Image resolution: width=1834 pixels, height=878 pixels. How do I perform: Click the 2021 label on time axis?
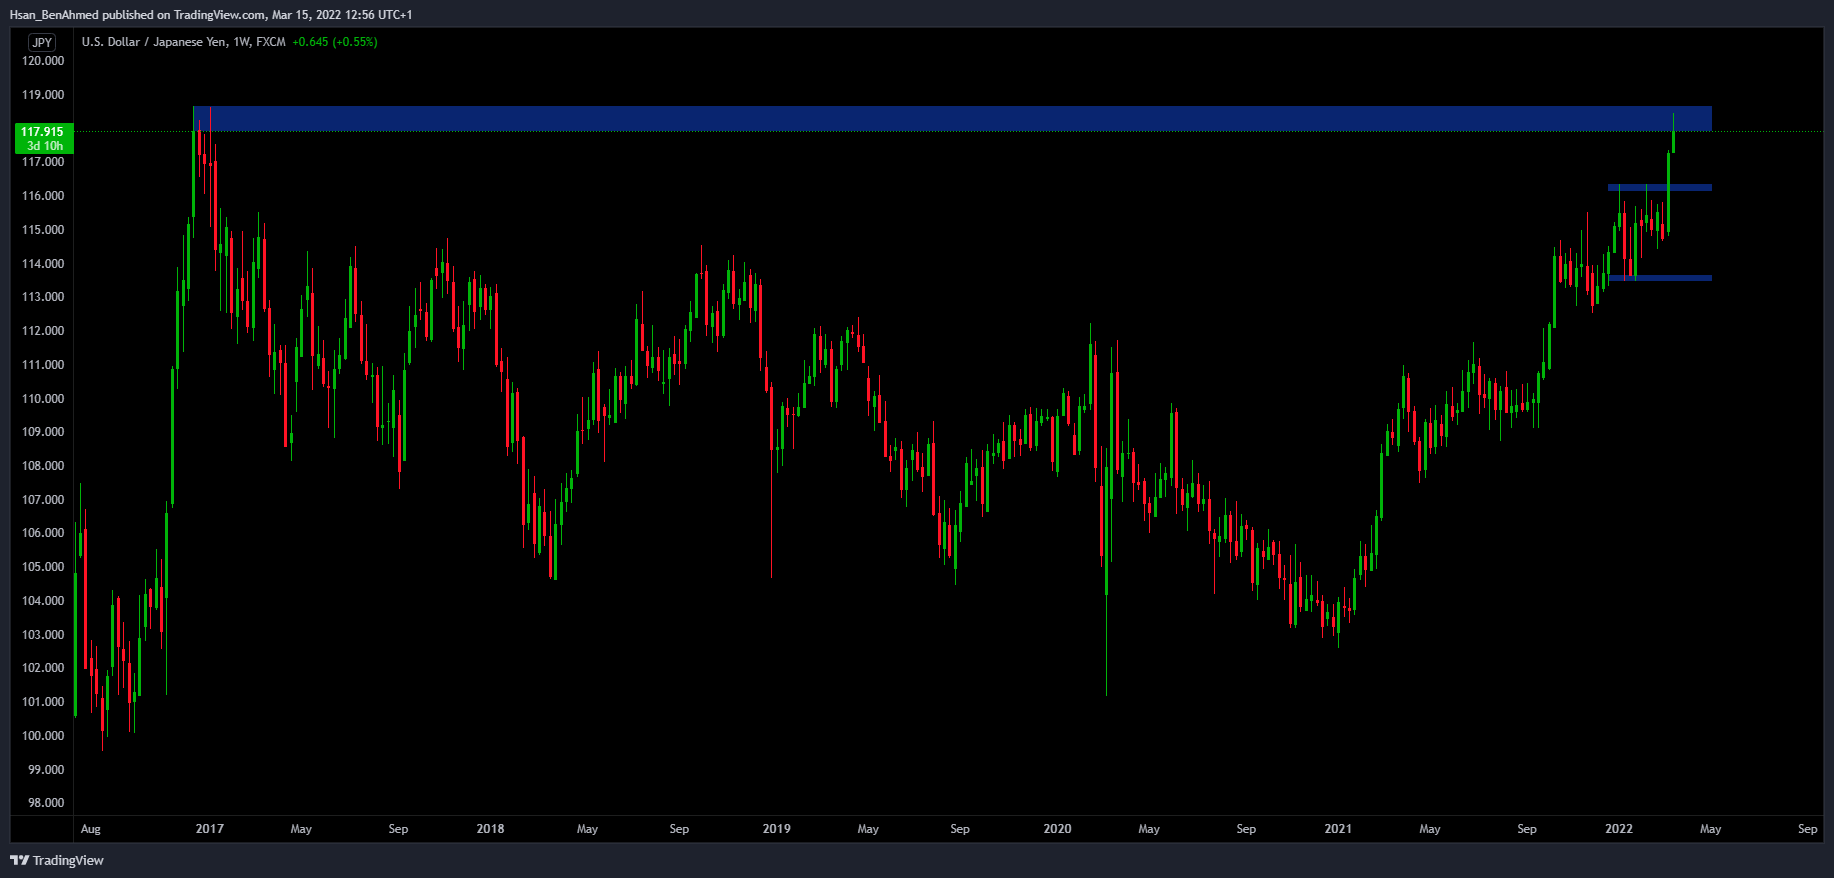(x=1338, y=829)
